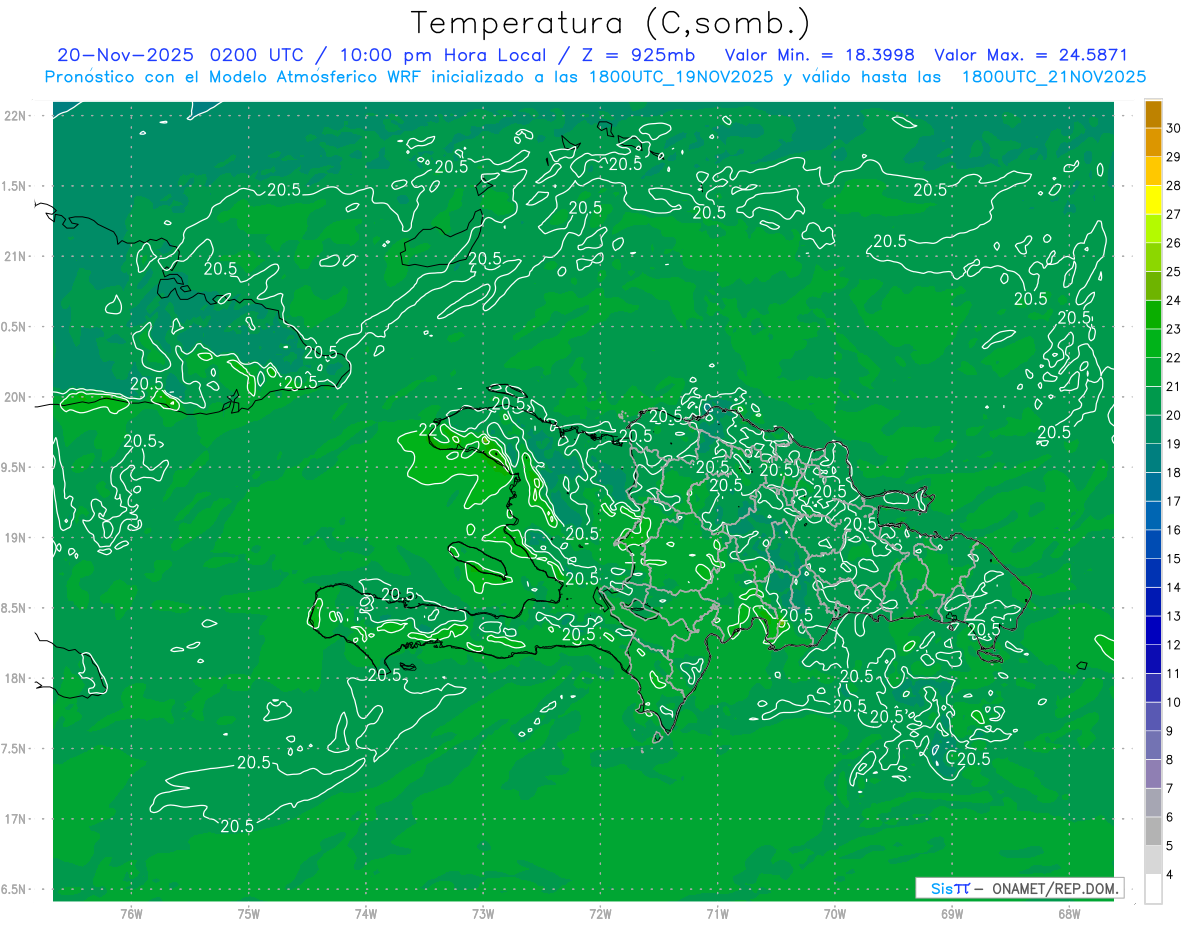The height and width of the screenshot is (927, 1200).
Task: Click the gray legend swatch between 5 and 6
Action: point(1154,832)
